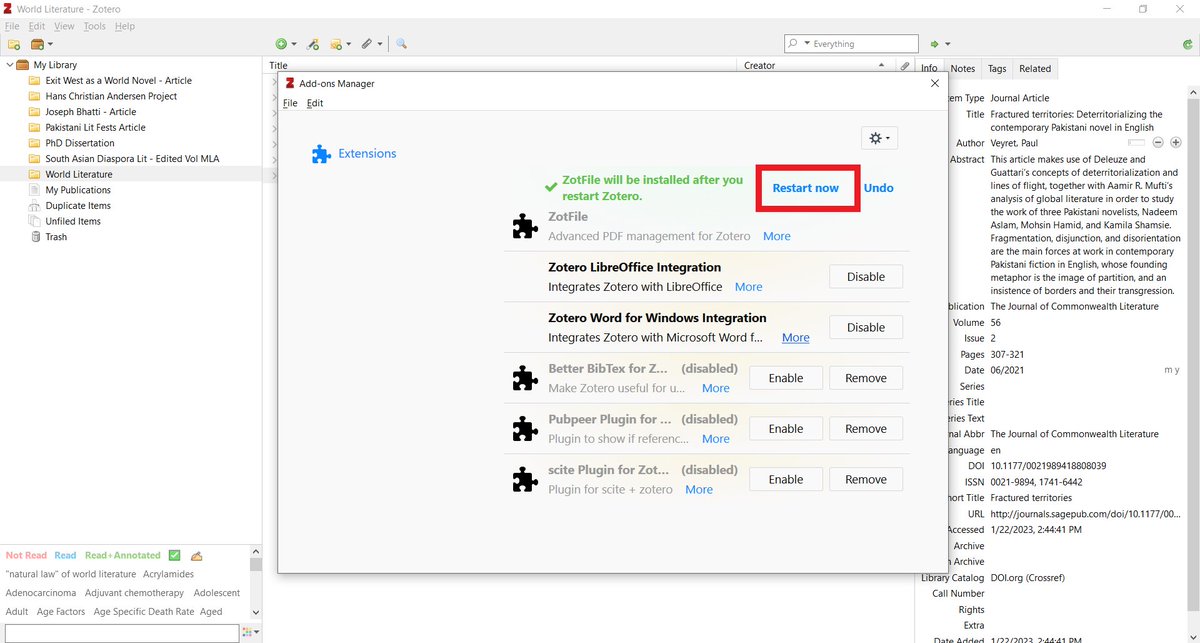Click the crayon icon in the tag selector
1200x643 pixels.
tap(196, 555)
